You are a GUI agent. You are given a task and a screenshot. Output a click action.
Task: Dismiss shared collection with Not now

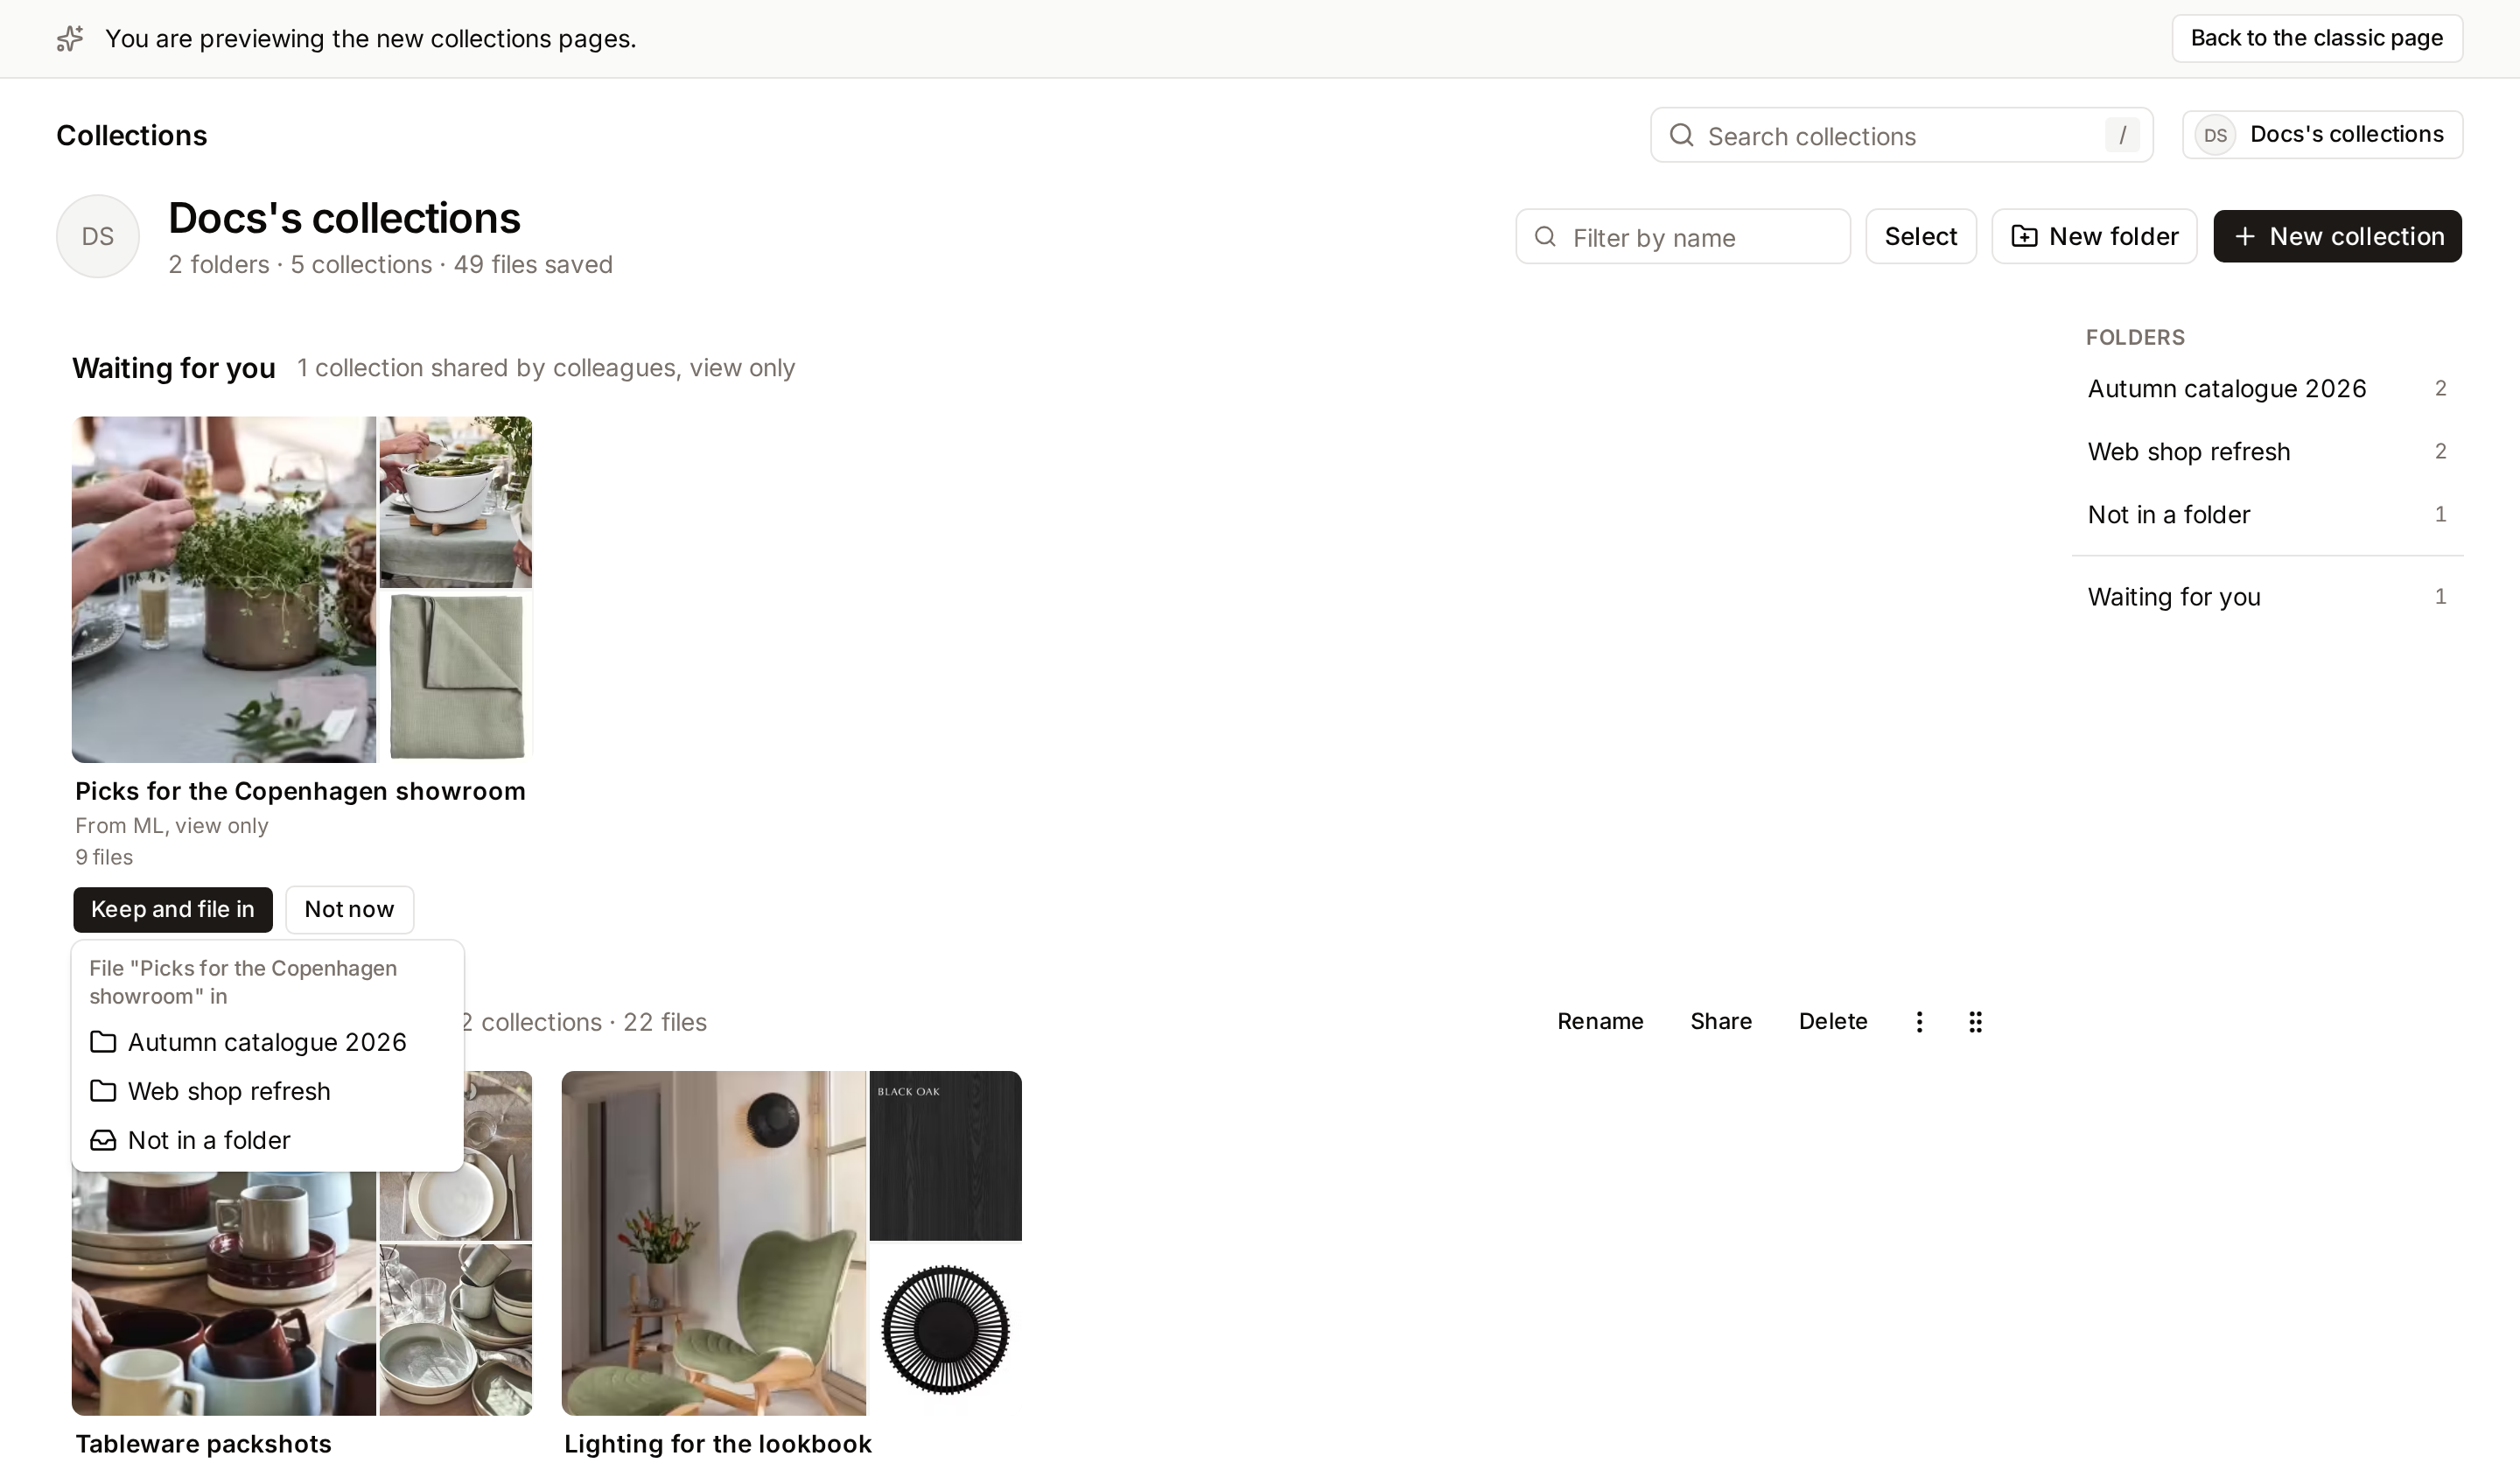[349, 909]
